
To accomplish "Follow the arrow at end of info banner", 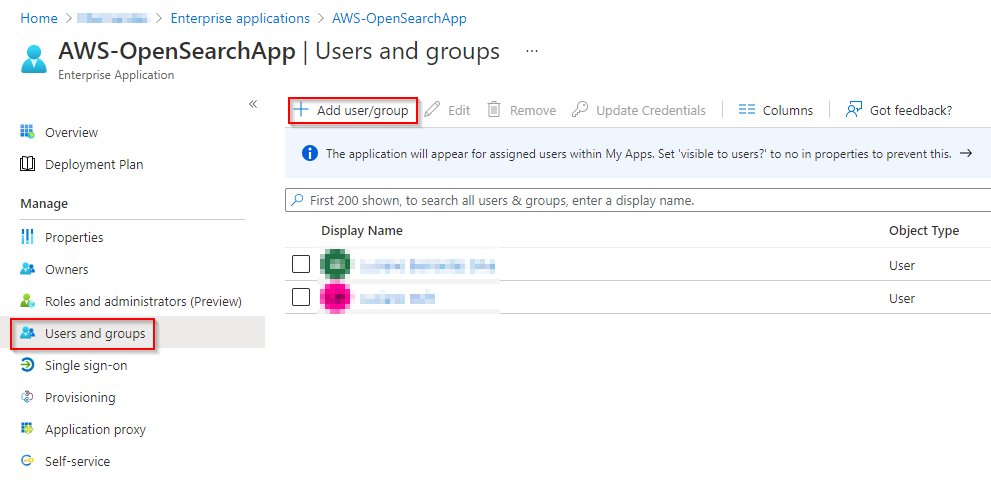I will click(965, 153).
